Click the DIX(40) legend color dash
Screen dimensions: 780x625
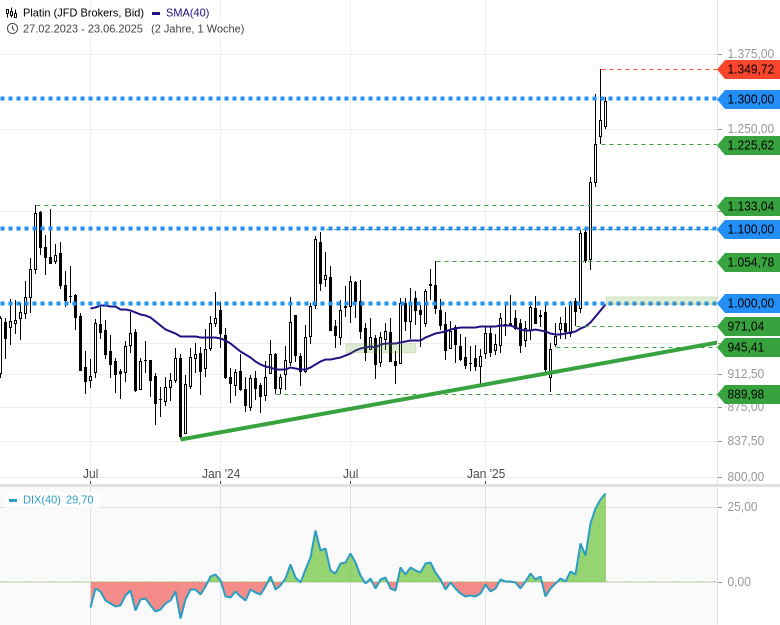[13, 500]
